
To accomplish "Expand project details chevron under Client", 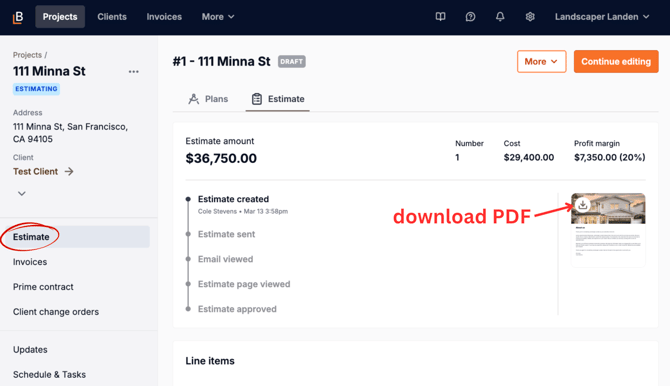I will click(22, 194).
